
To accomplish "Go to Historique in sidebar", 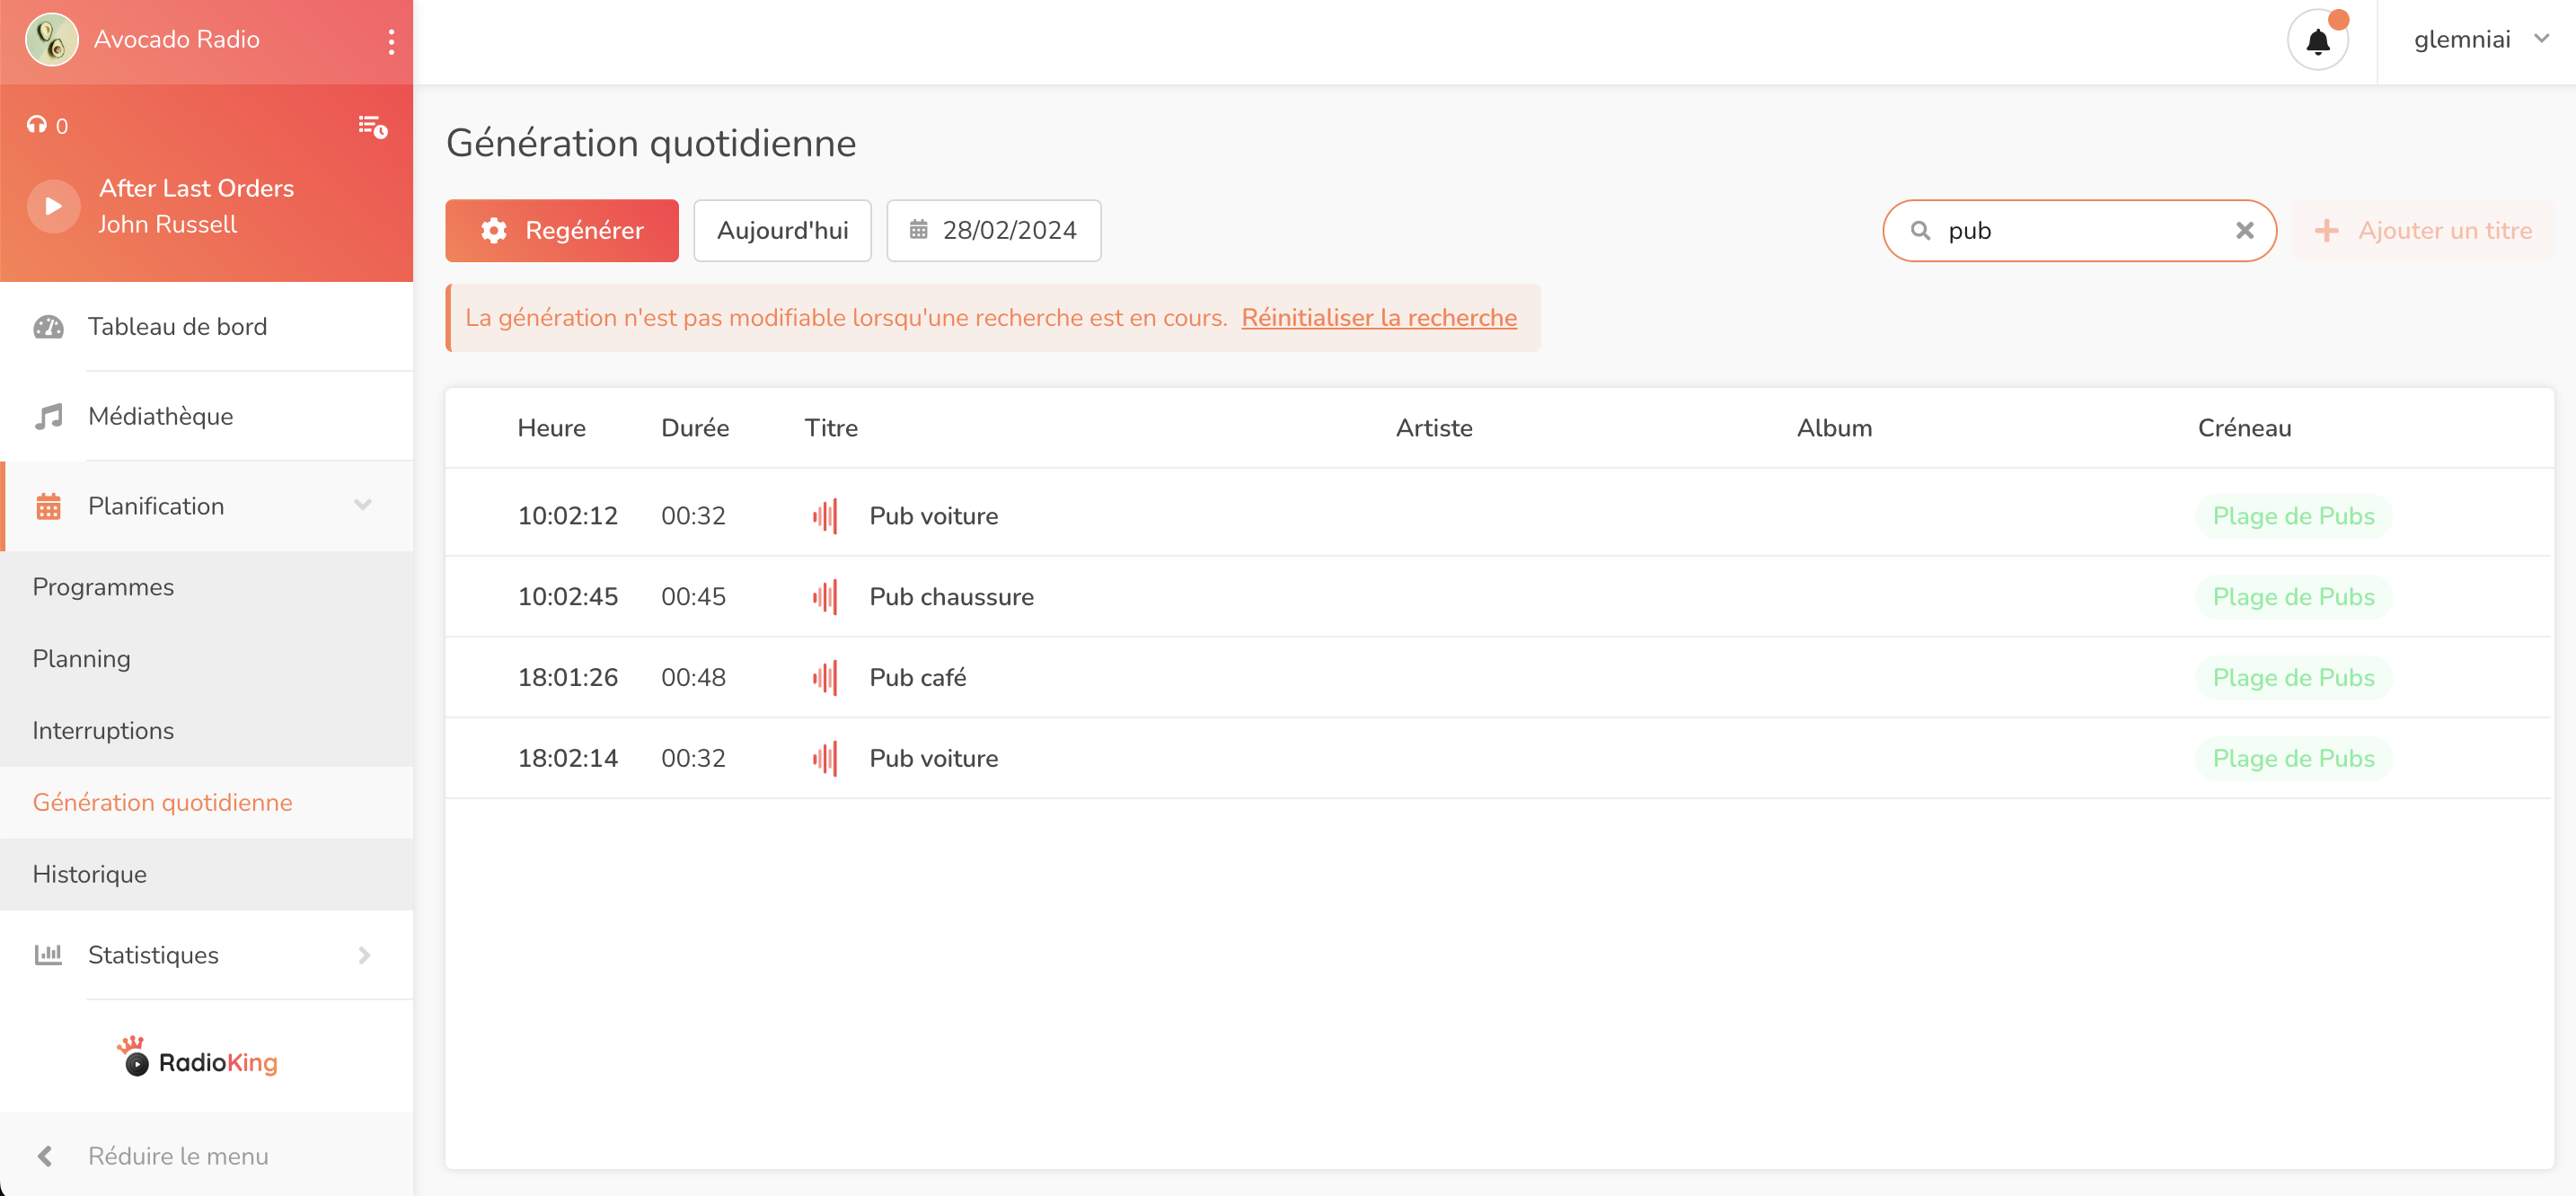I will (90, 874).
